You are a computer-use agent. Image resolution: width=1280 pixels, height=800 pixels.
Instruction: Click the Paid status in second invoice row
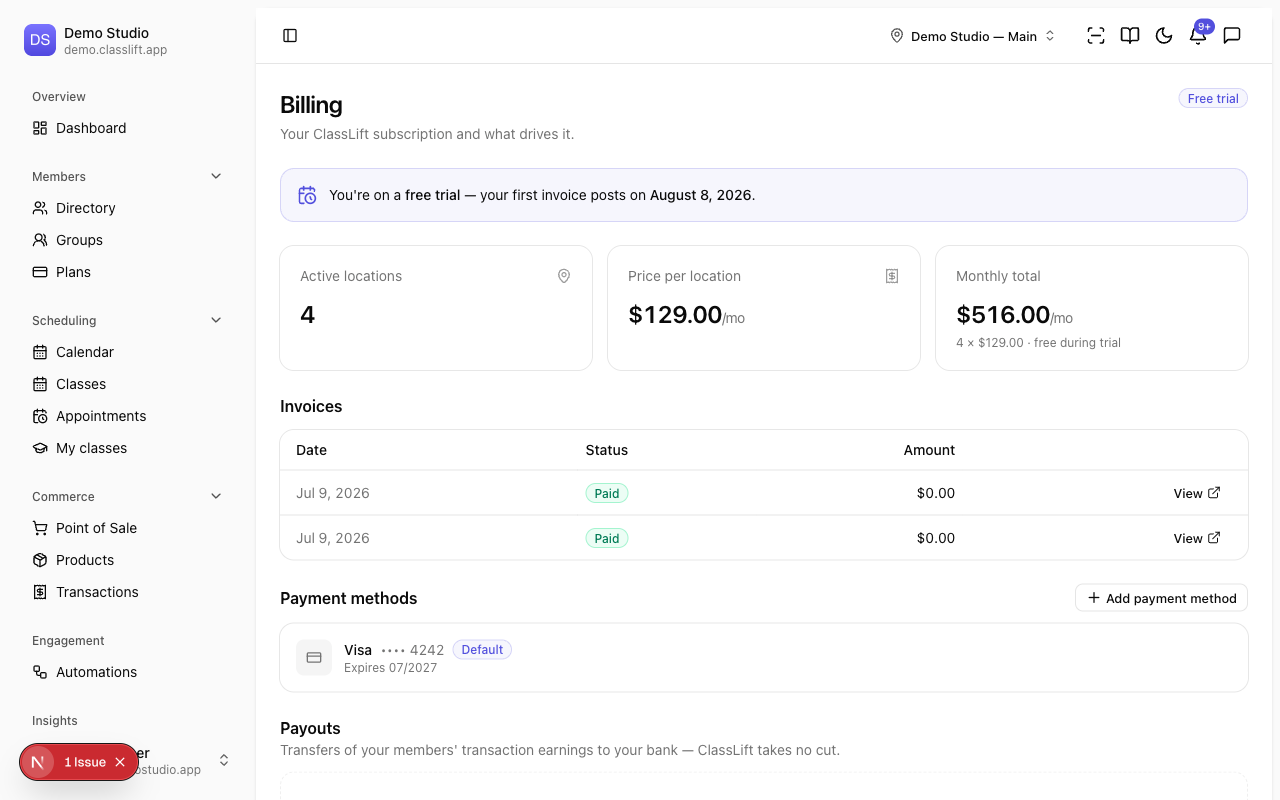[x=607, y=538]
